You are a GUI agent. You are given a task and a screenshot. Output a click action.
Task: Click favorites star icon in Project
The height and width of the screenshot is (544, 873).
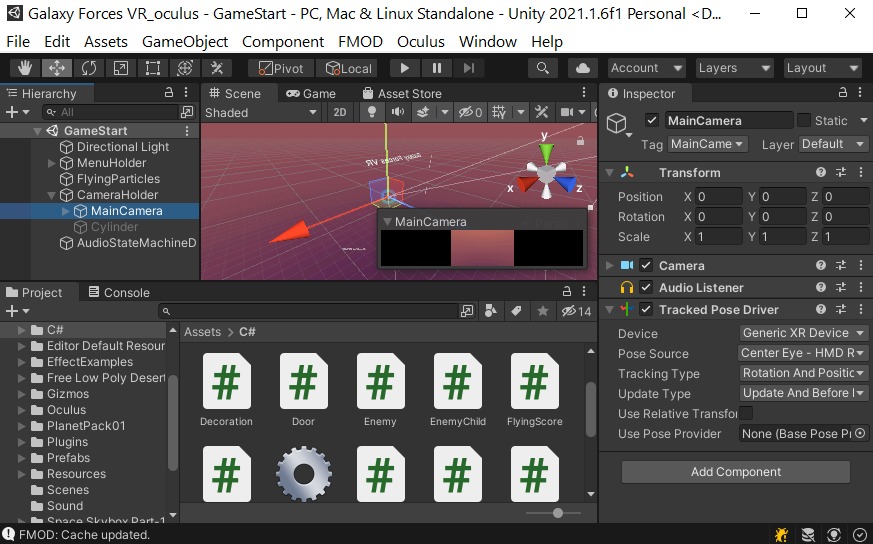543,311
